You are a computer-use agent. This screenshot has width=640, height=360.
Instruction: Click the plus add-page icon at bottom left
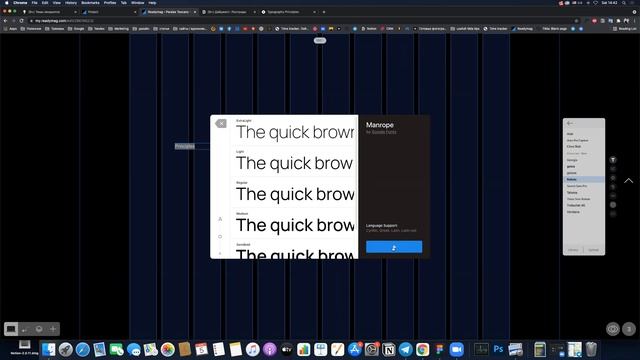(x=53, y=329)
